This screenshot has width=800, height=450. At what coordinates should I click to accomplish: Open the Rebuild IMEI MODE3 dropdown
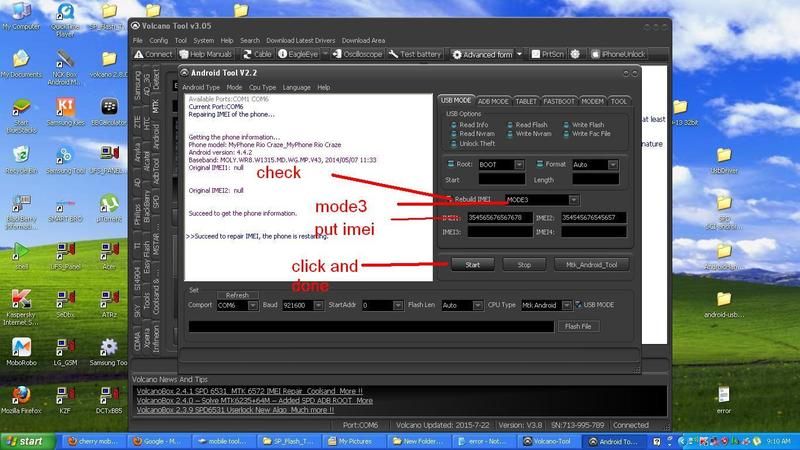click(x=573, y=199)
